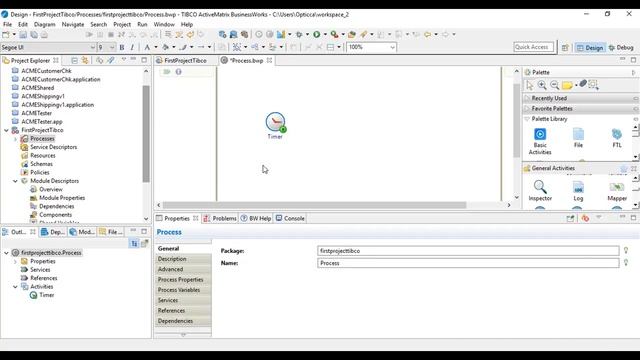This screenshot has width=640, height=360.
Task: Open the FTL palette icon
Action: pyautogui.click(x=617, y=138)
